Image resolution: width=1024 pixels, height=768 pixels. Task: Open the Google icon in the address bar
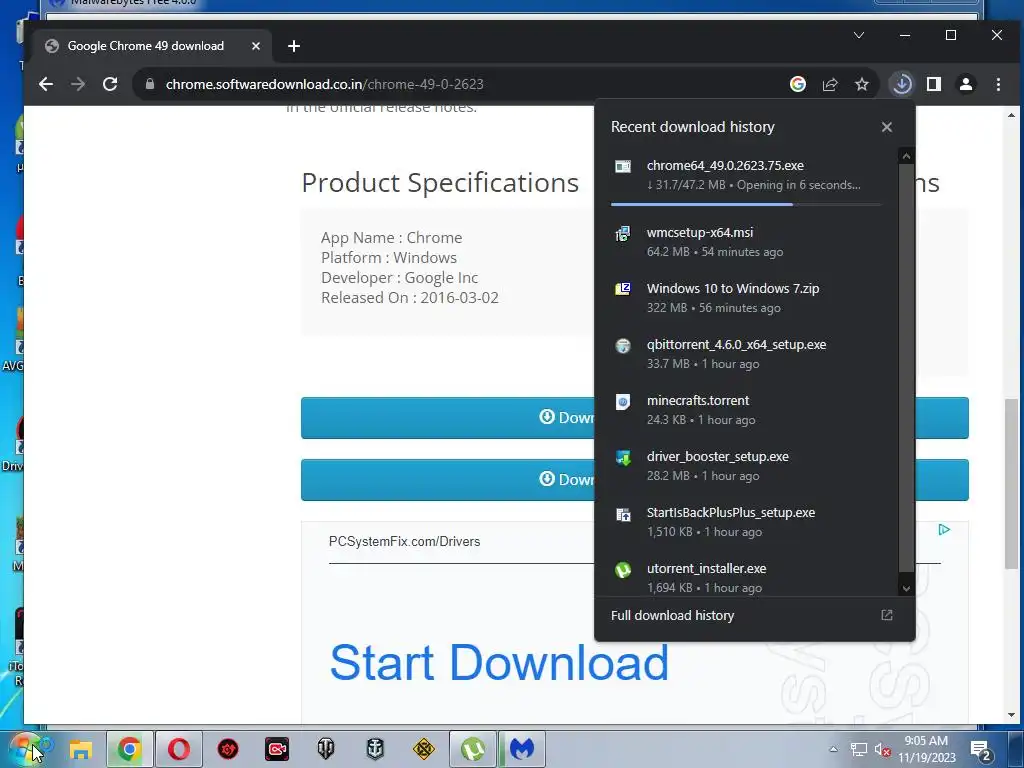pos(797,84)
